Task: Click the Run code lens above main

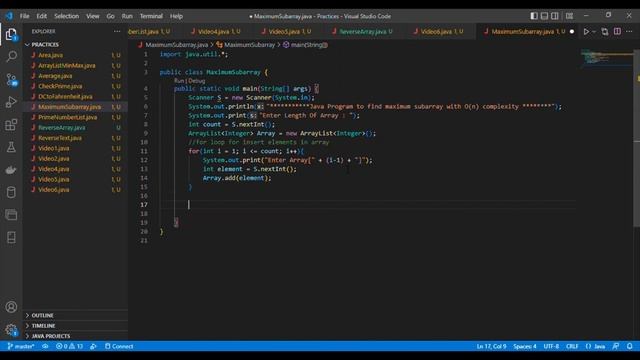Action: [x=178, y=81]
